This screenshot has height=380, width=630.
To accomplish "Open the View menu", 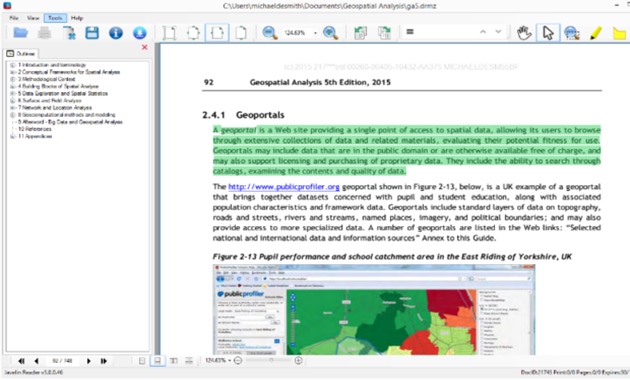I will point(33,18).
